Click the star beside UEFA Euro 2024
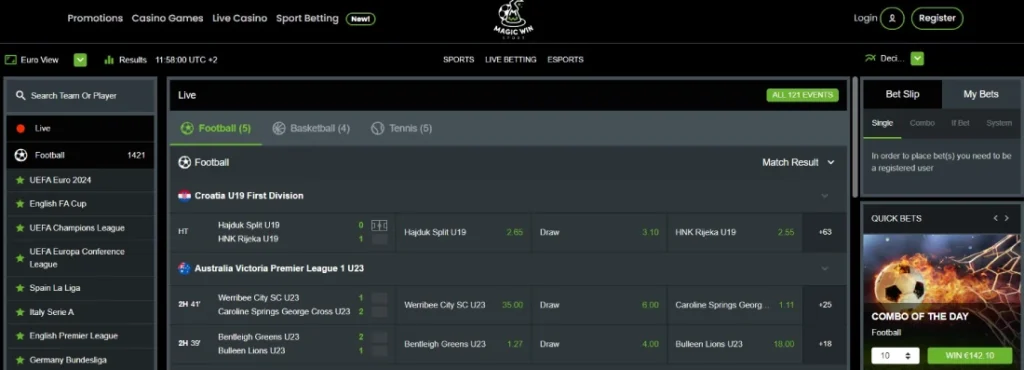1024x370 pixels. [20, 180]
